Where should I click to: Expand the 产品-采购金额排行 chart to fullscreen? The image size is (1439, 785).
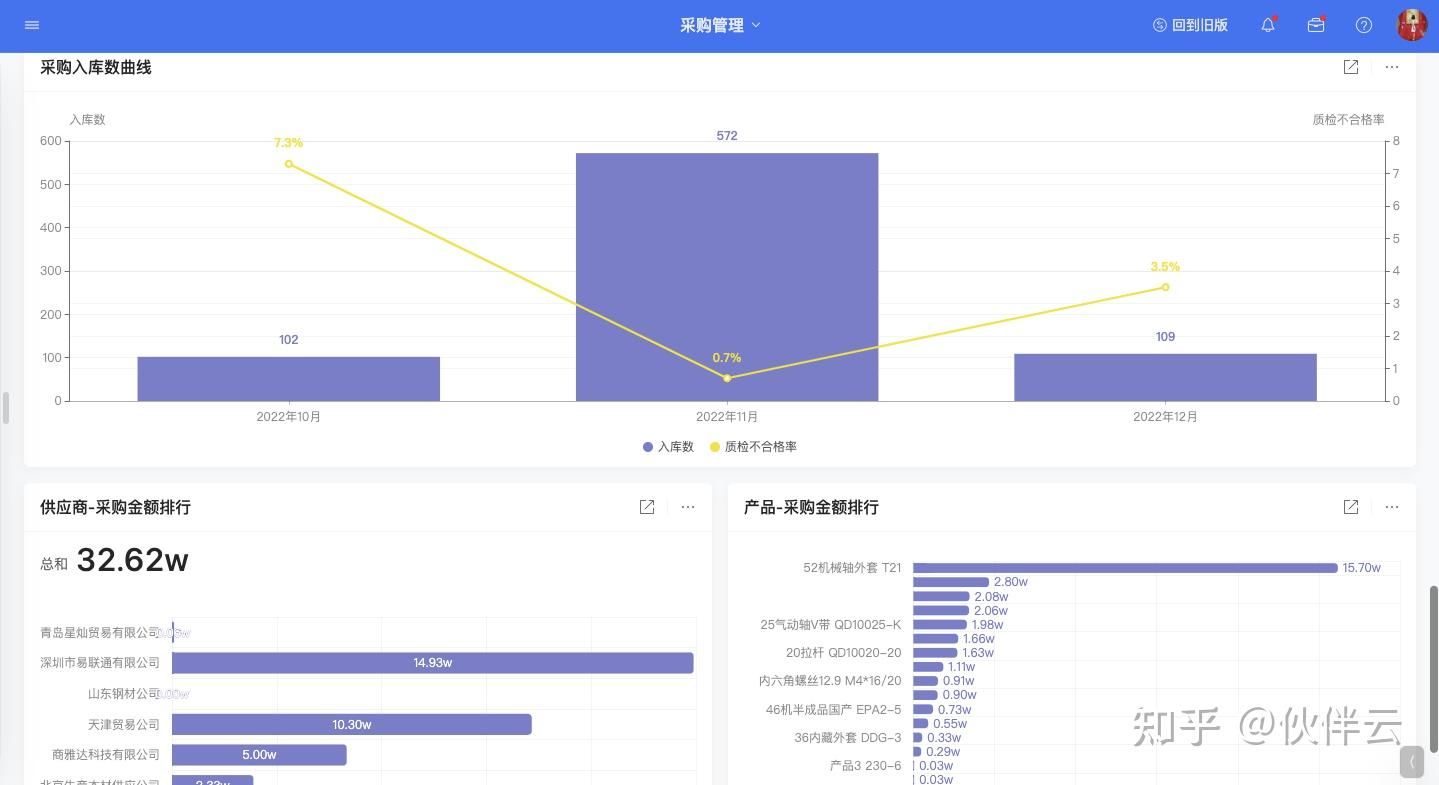tap(1351, 507)
